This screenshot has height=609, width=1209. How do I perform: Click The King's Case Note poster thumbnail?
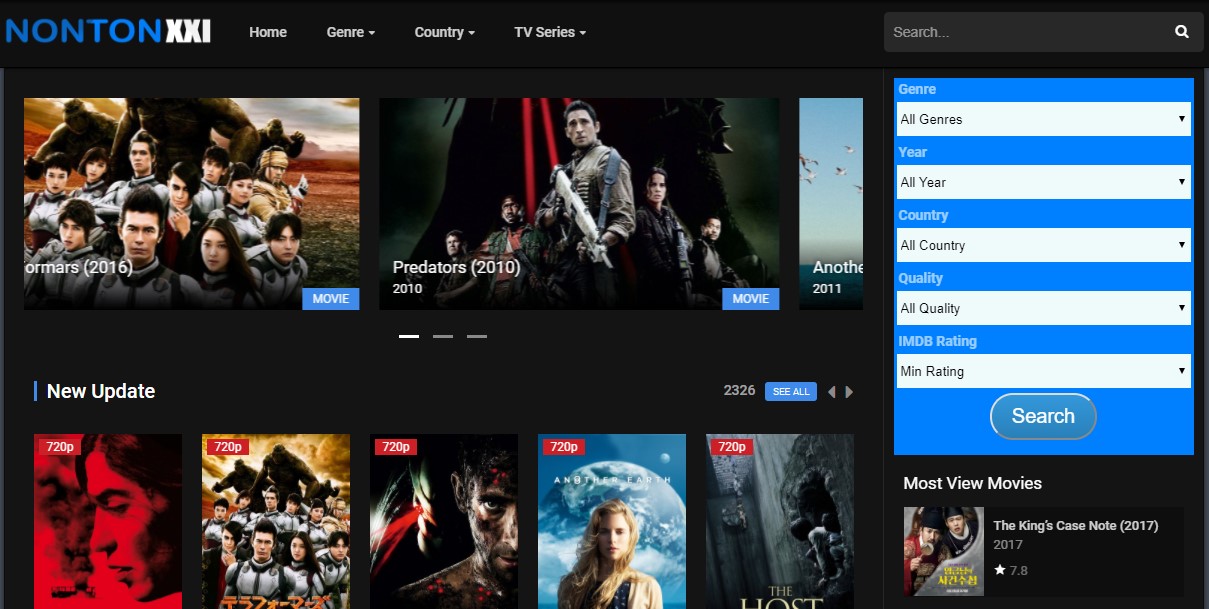pos(943,550)
